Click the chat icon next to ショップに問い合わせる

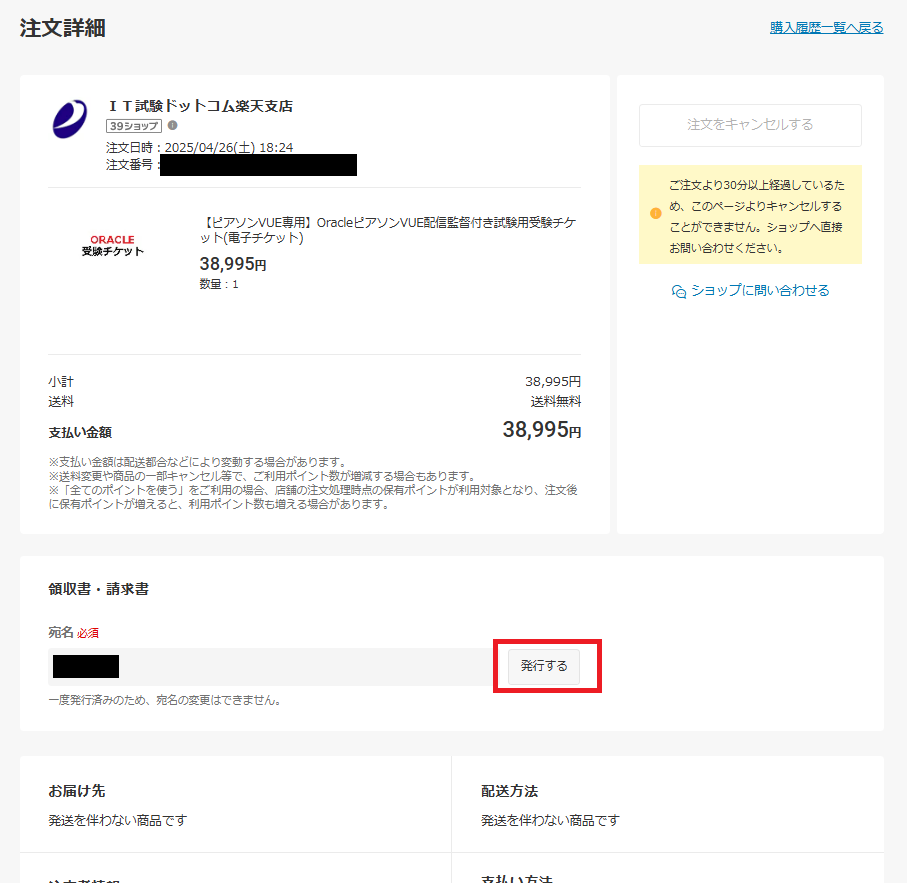click(x=679, y=291)
